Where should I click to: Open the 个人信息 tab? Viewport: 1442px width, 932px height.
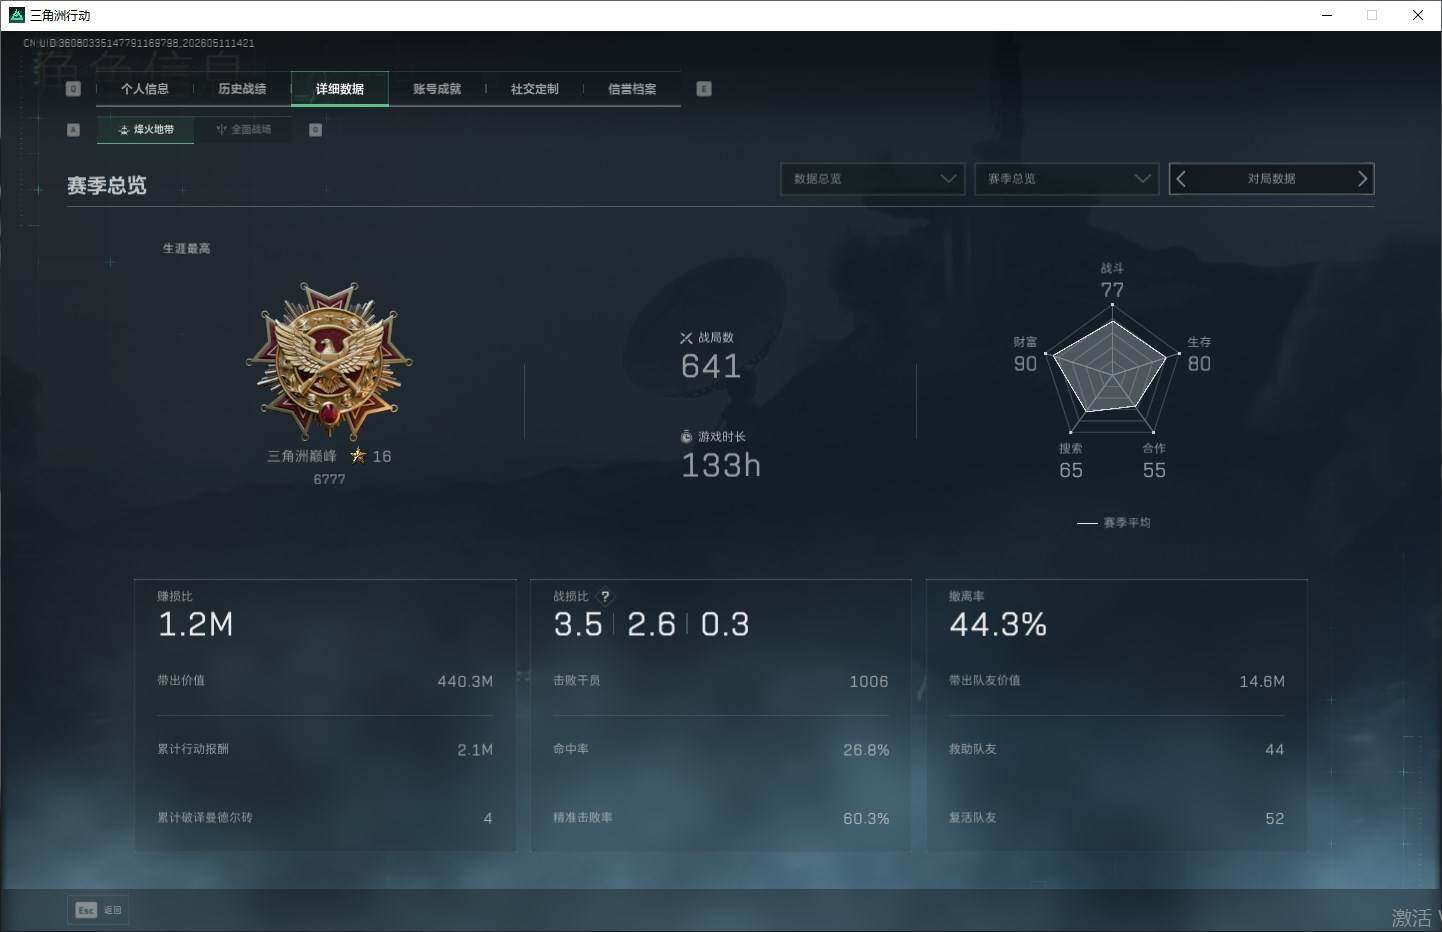tap(145, 89)
